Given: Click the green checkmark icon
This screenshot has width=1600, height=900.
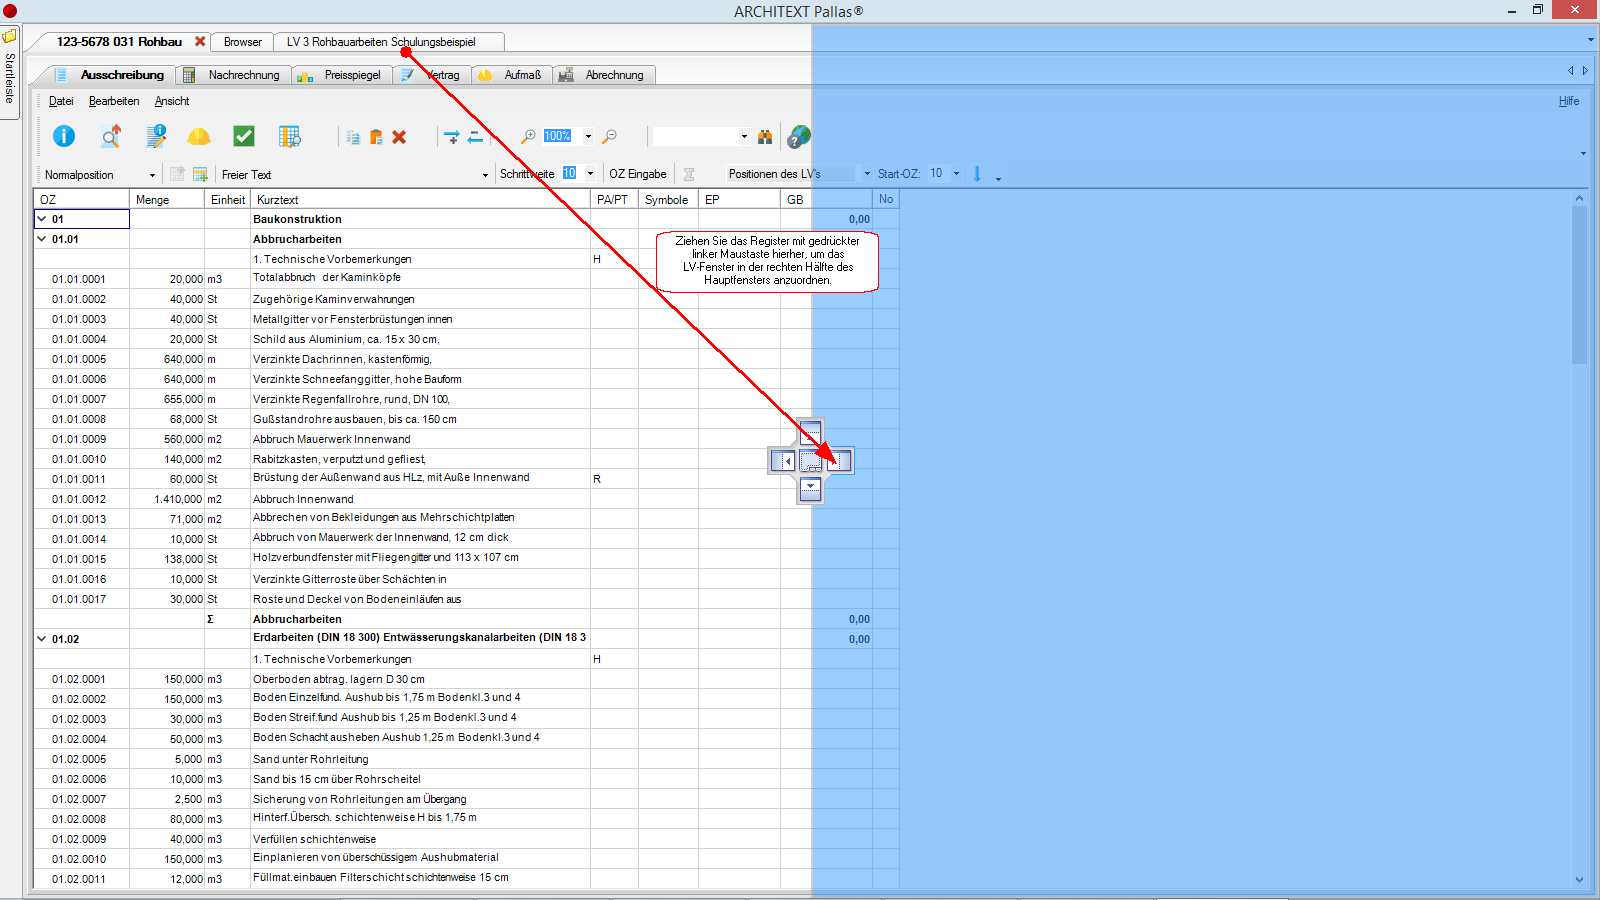Looking at the screenshot, I should (244, 136).
